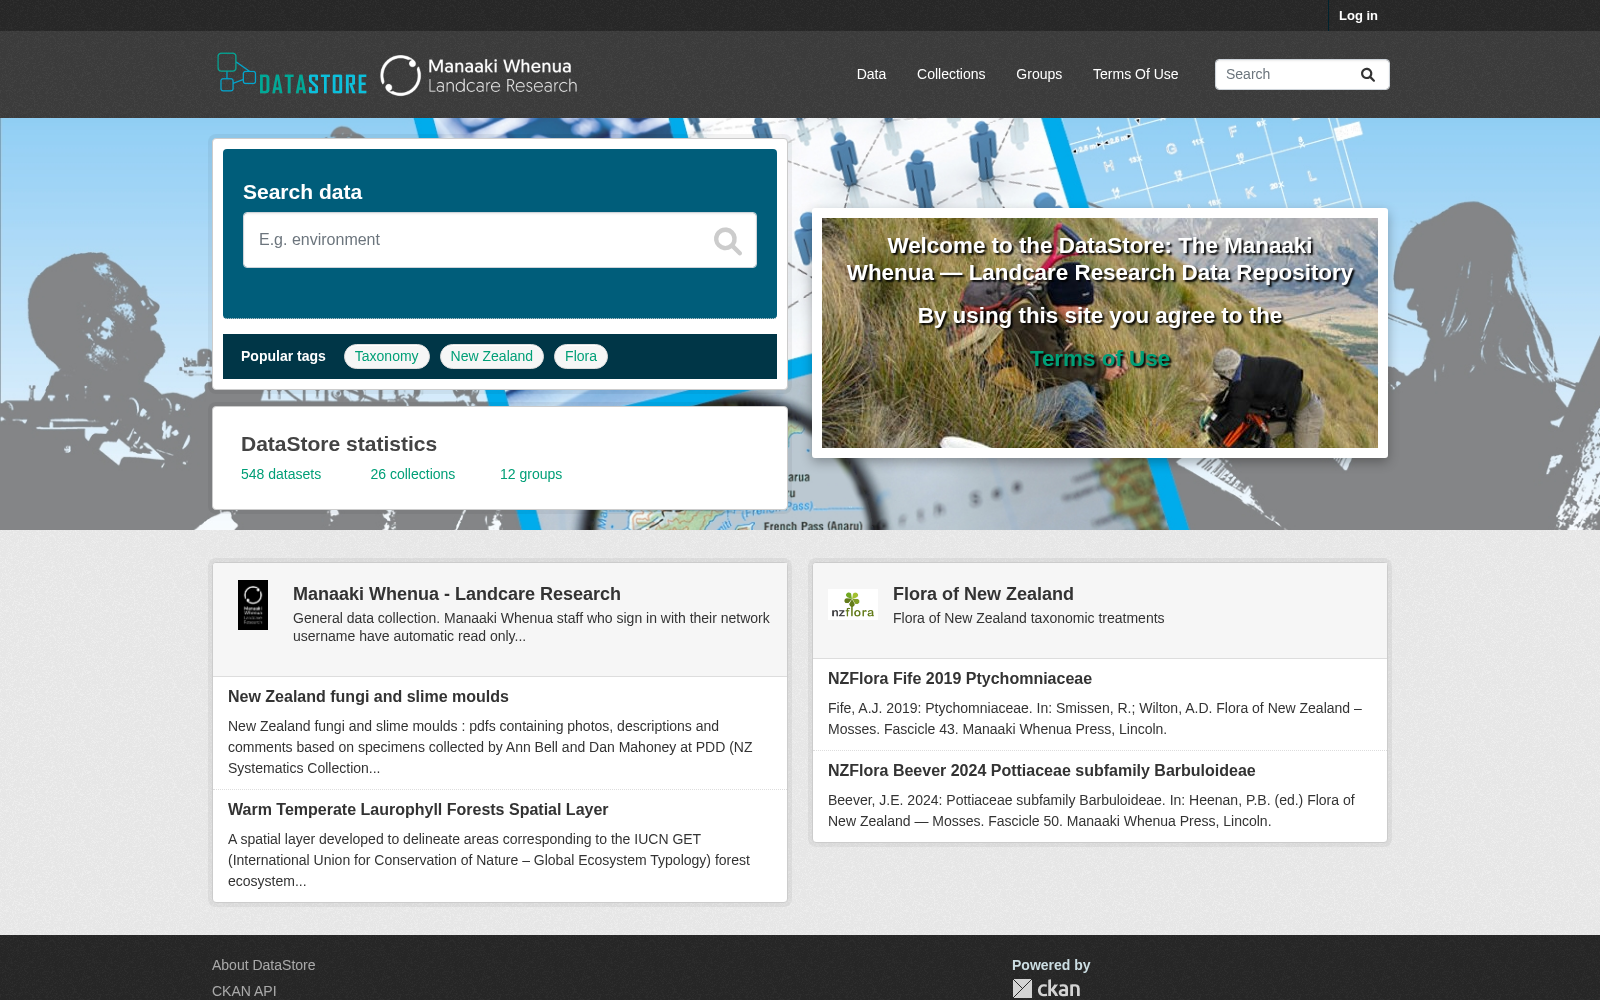Open NZFlora Fife 2019 Ptychomniaceae dataset
This screenshot has height=1000, width=1600.
(x=960, y=679)
